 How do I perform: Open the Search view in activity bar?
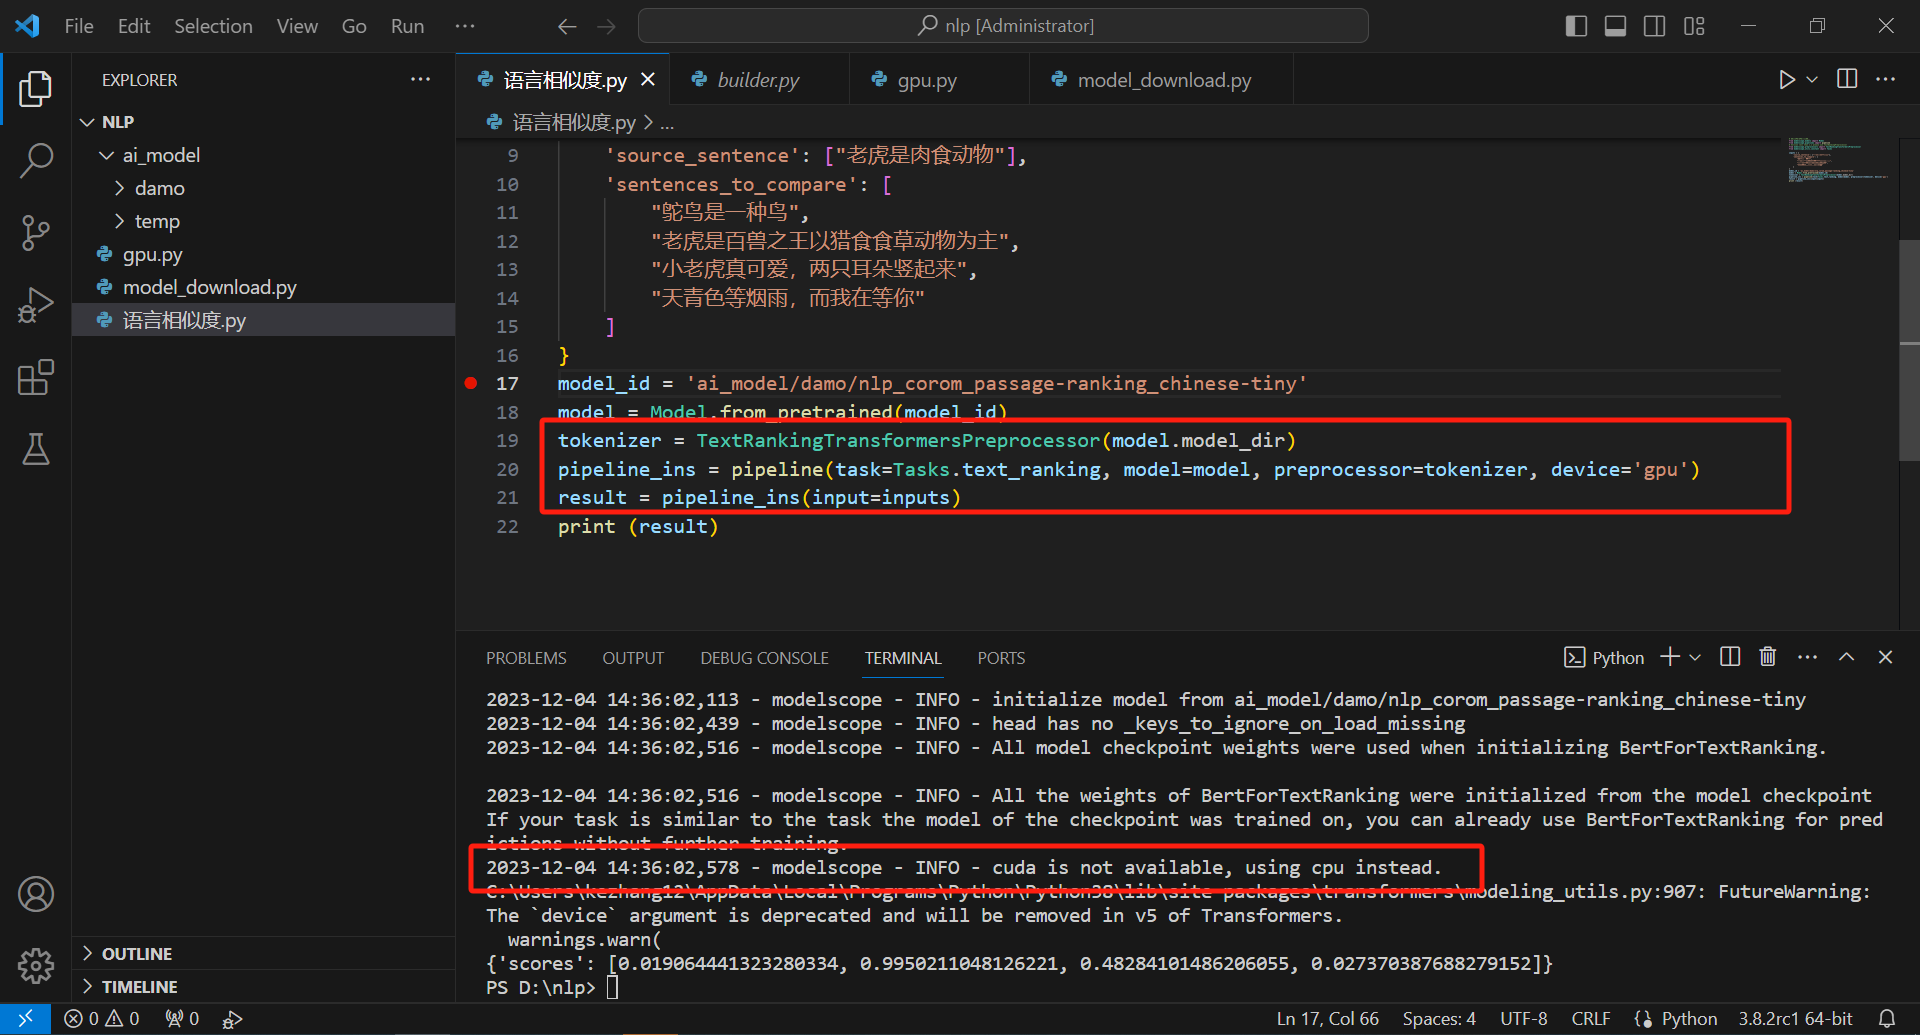[36, 161]
